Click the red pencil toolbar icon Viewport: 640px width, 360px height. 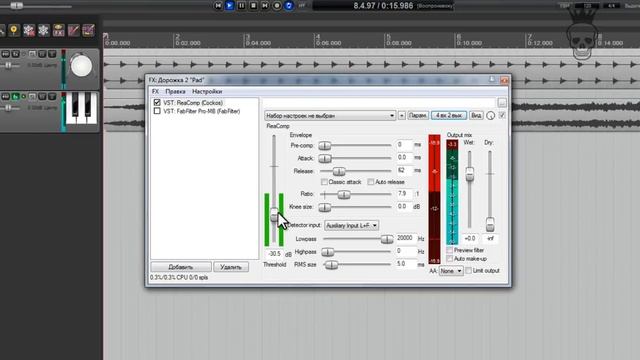pos(73,30)
